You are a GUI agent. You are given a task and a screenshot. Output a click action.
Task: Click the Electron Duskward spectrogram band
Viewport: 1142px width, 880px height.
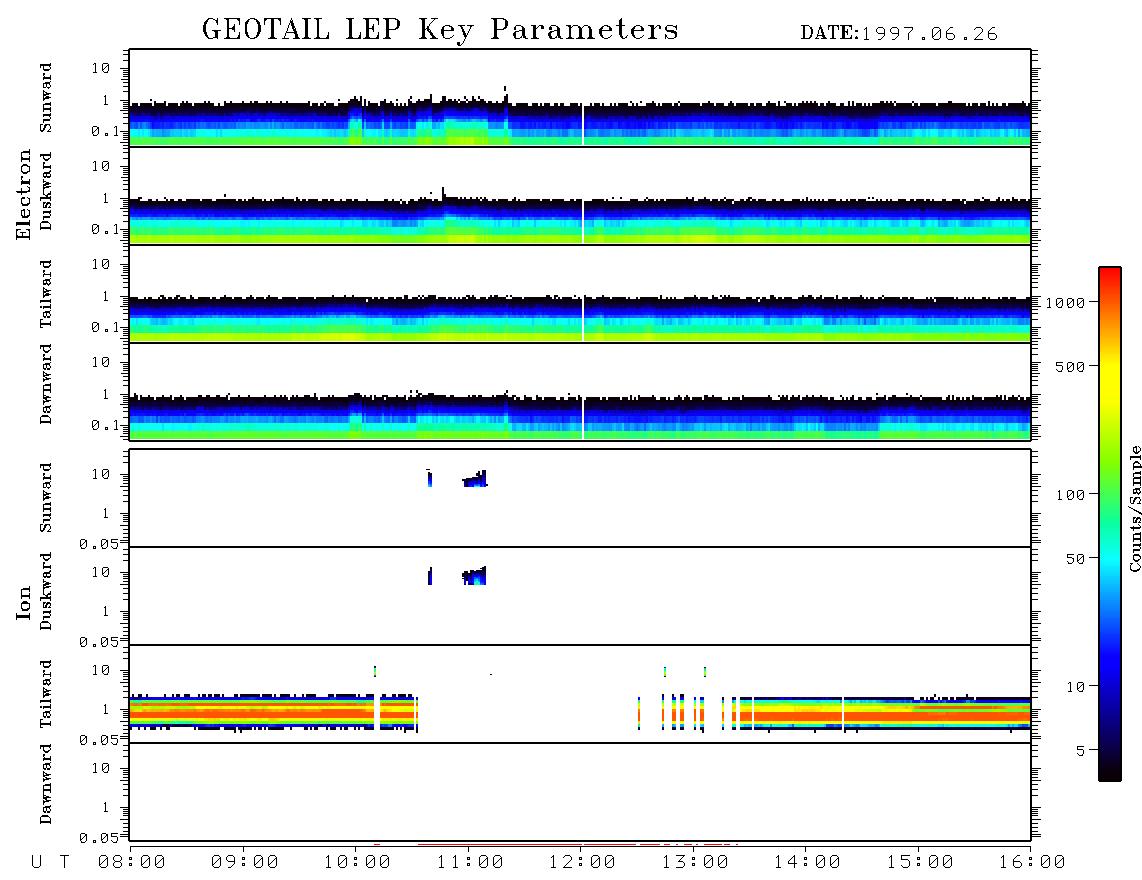[x=580, y=220]
